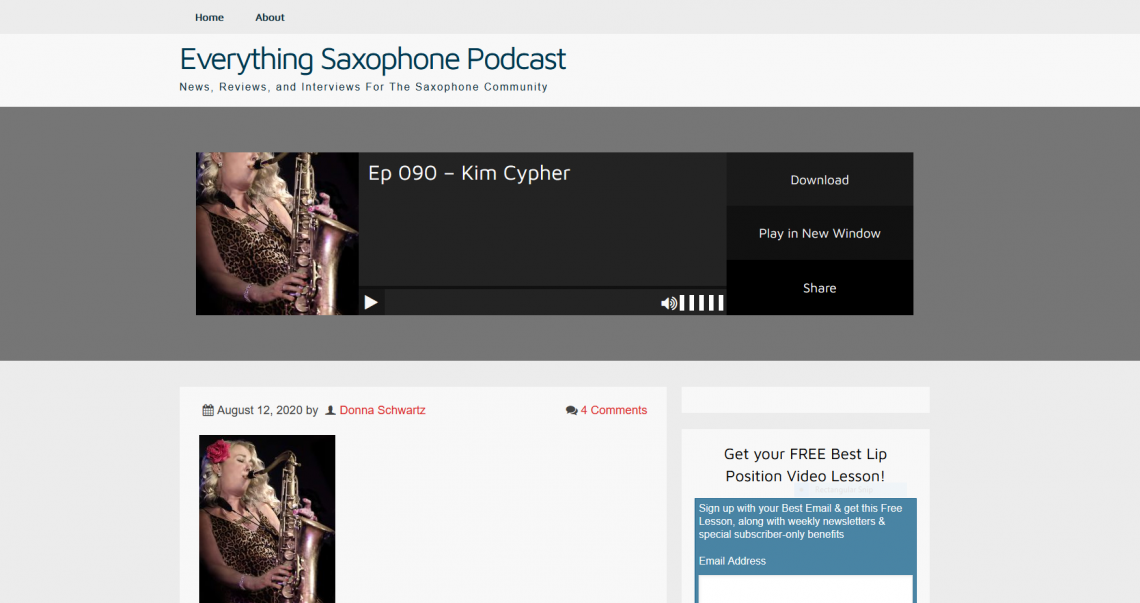Set volume using the white volume bars
The image size is (1140, 603).
tap(702, 303)
